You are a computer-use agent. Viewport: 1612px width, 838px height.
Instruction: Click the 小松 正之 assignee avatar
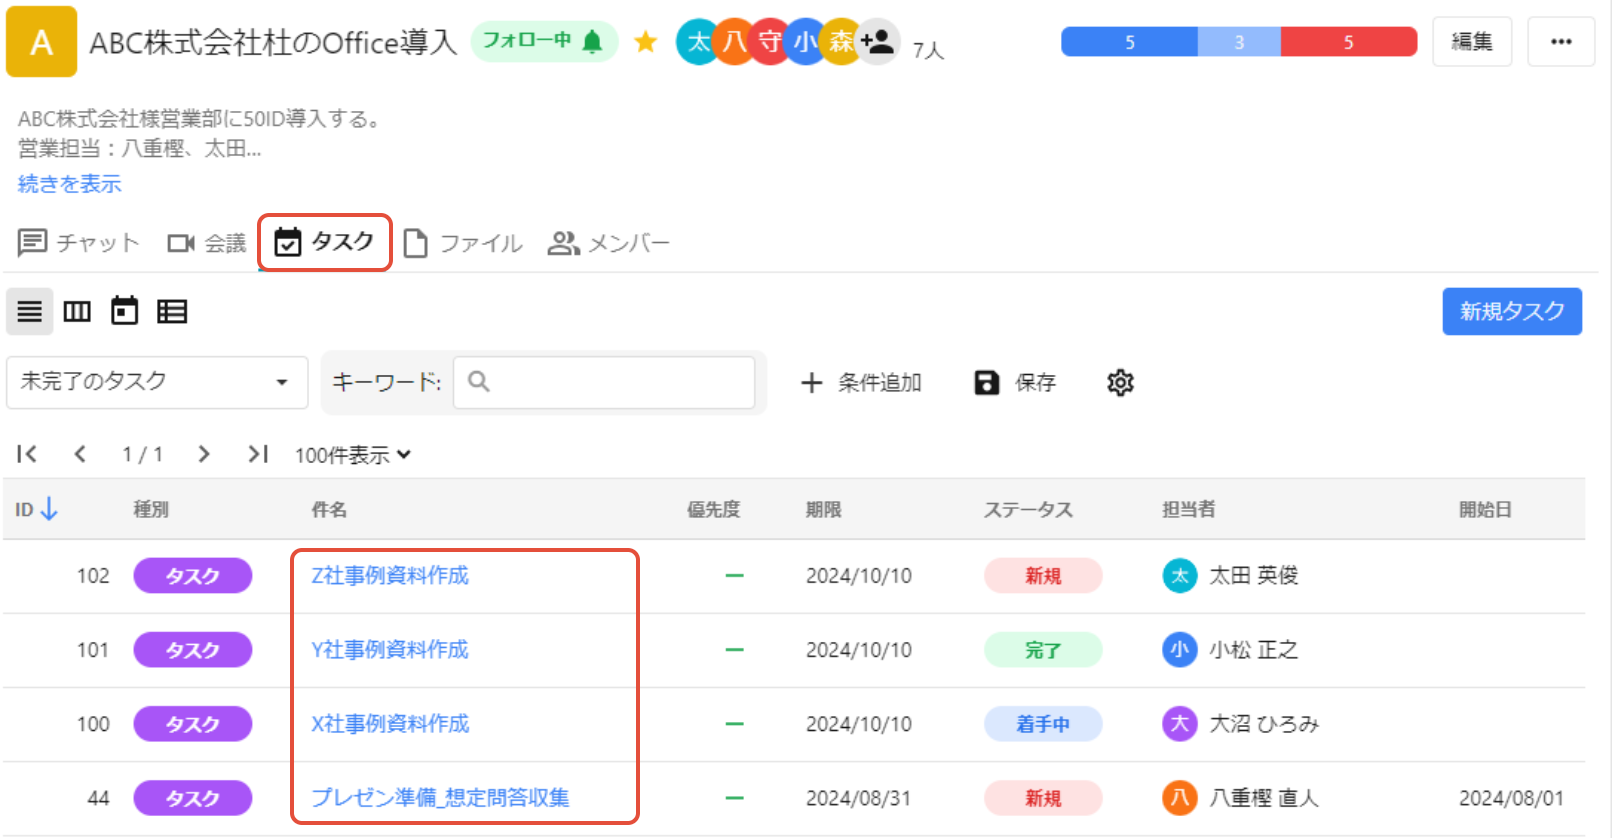[1179, 650]
